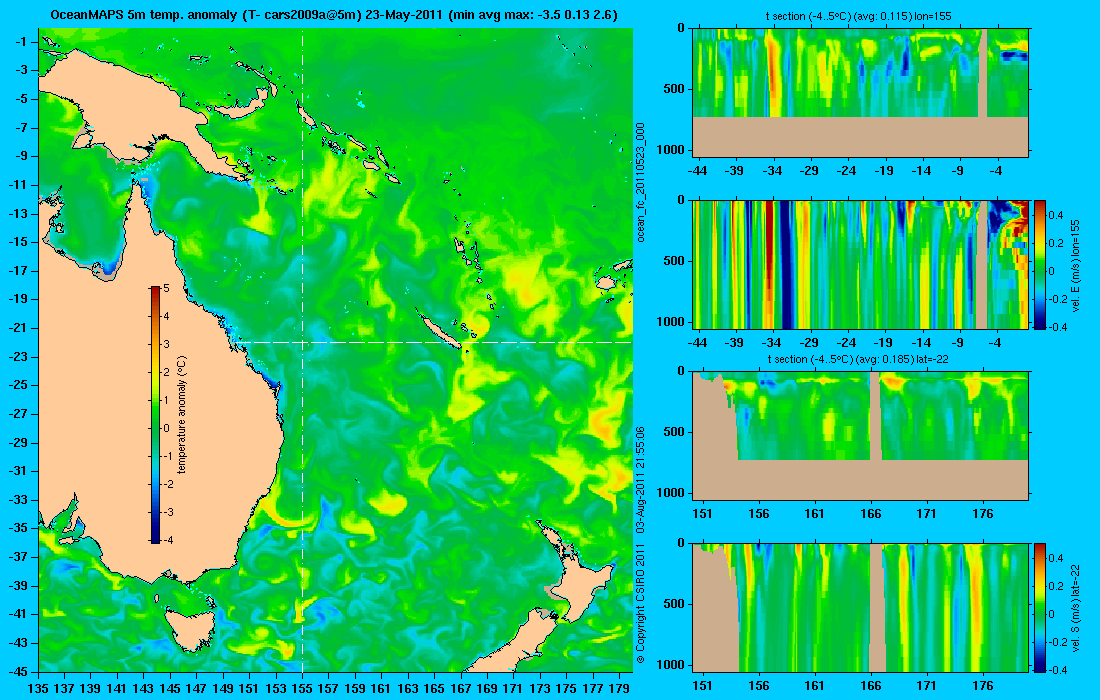Select the 'vel. E (m/s) lon=155' label
The width and height of the screenshot is (1100, 700).
(x=1076, y=265)
